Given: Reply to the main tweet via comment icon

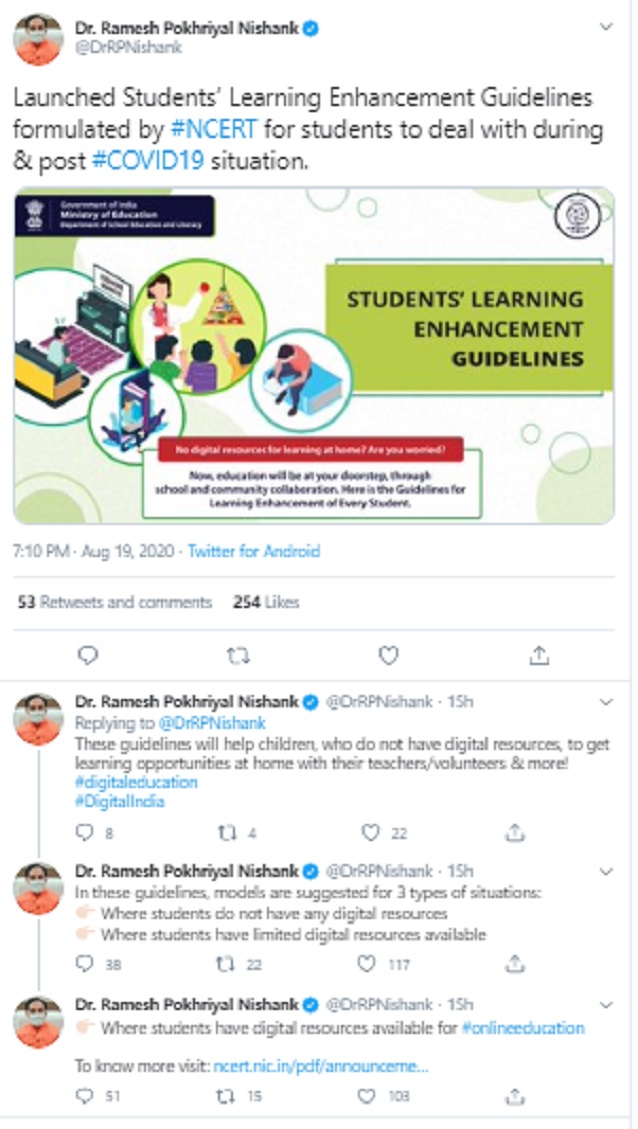Looking at the screenshot, I should click(x=88, y=655).
